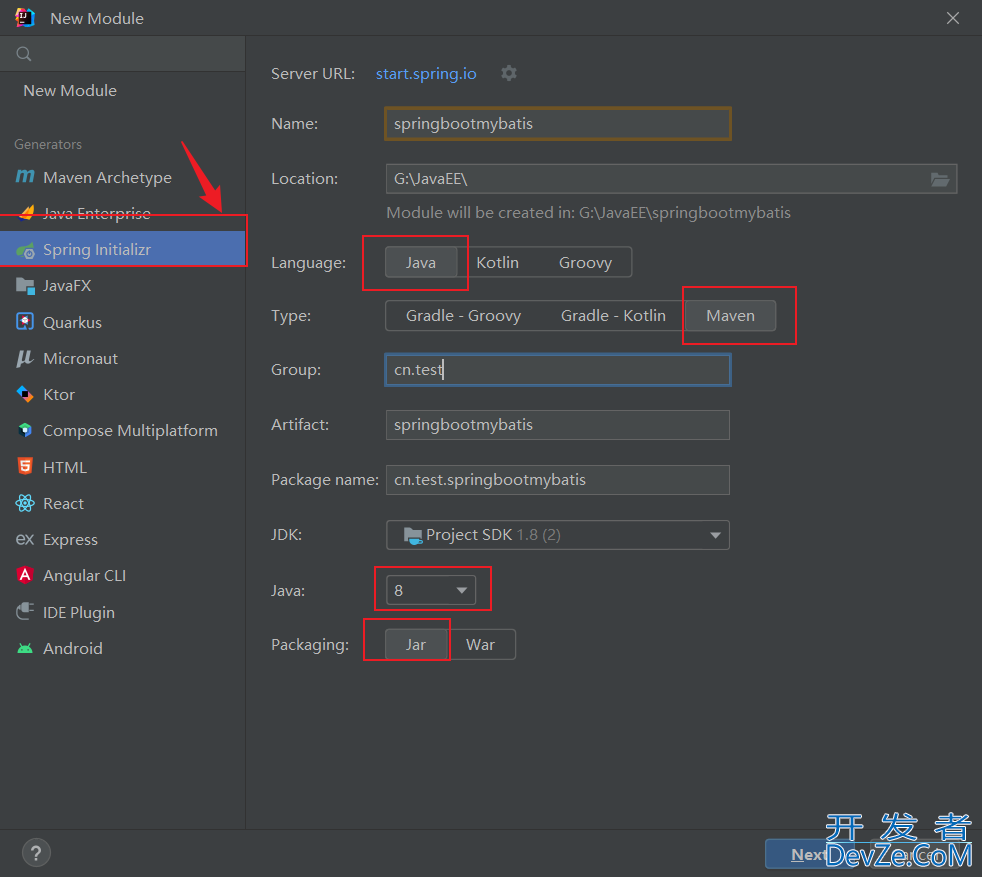Choose Gradle - Groovy build type

pos(463,316)
